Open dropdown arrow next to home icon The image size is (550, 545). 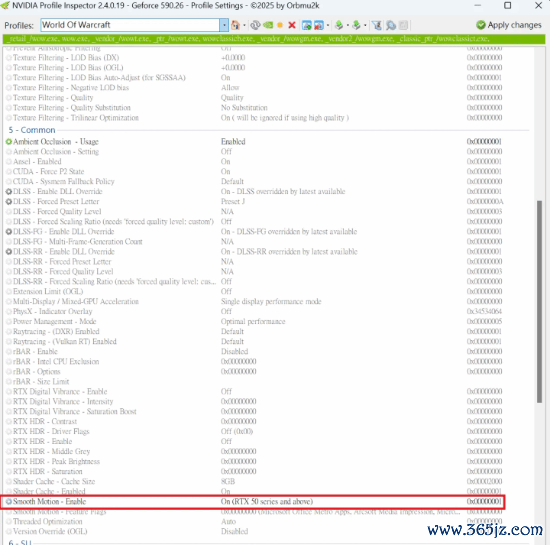click(x=244, y=25)
